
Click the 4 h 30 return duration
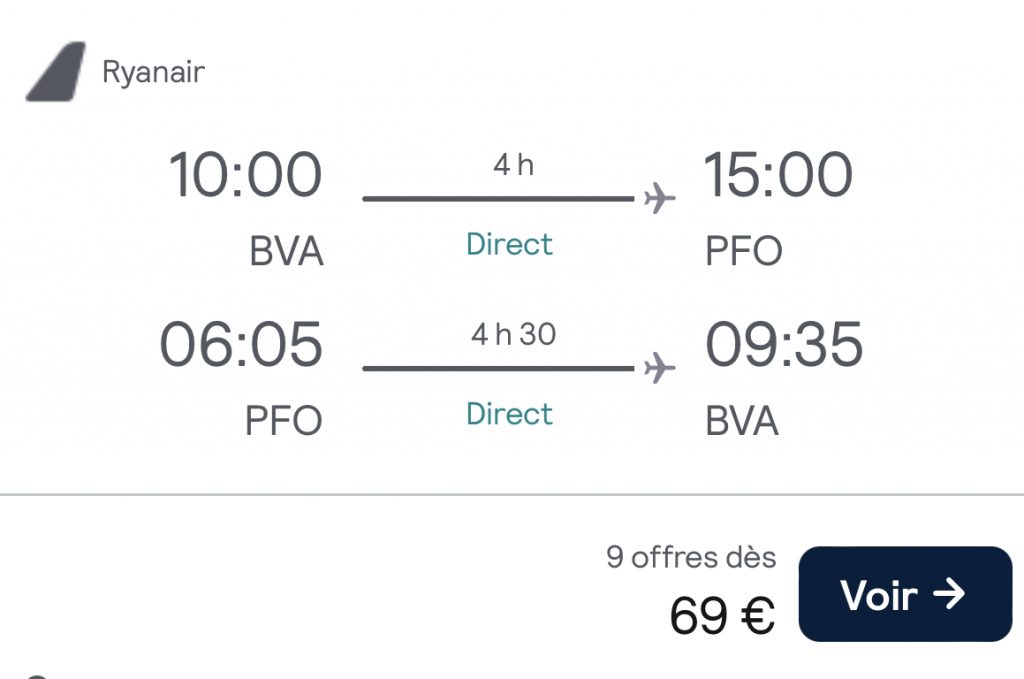(x=513, y=335)
